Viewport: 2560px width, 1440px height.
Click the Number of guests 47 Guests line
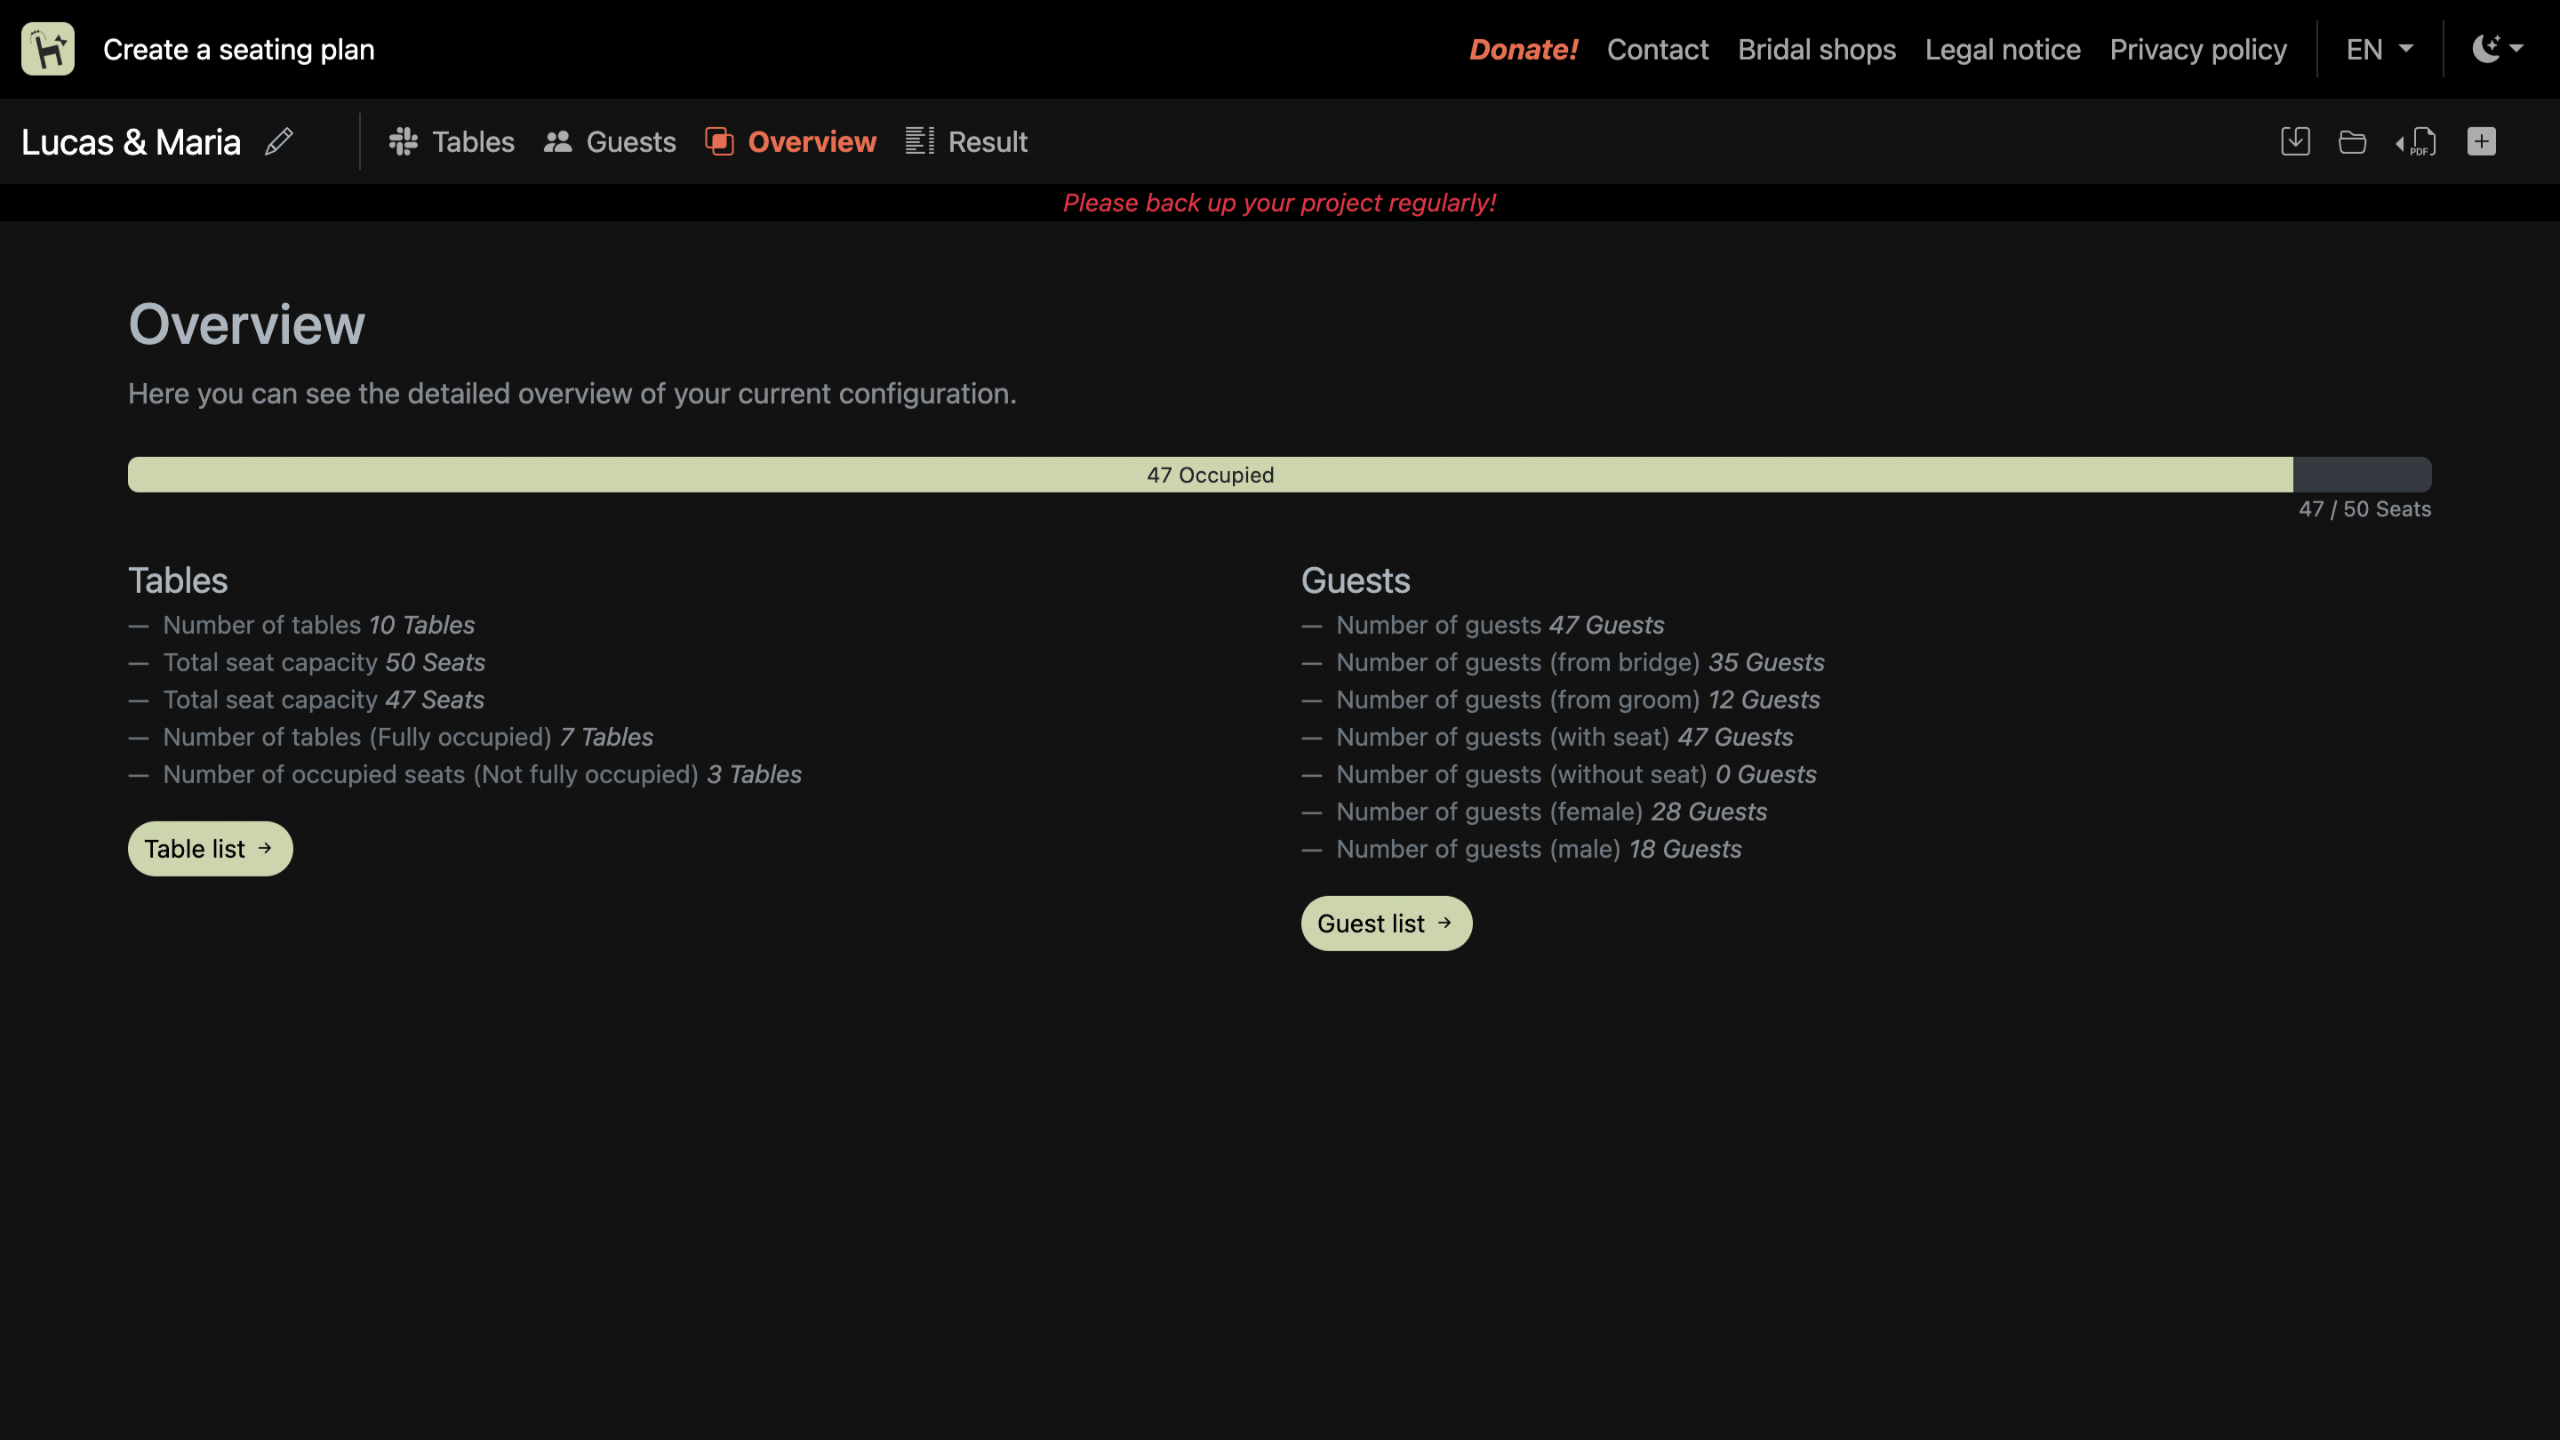(1500, 624)
